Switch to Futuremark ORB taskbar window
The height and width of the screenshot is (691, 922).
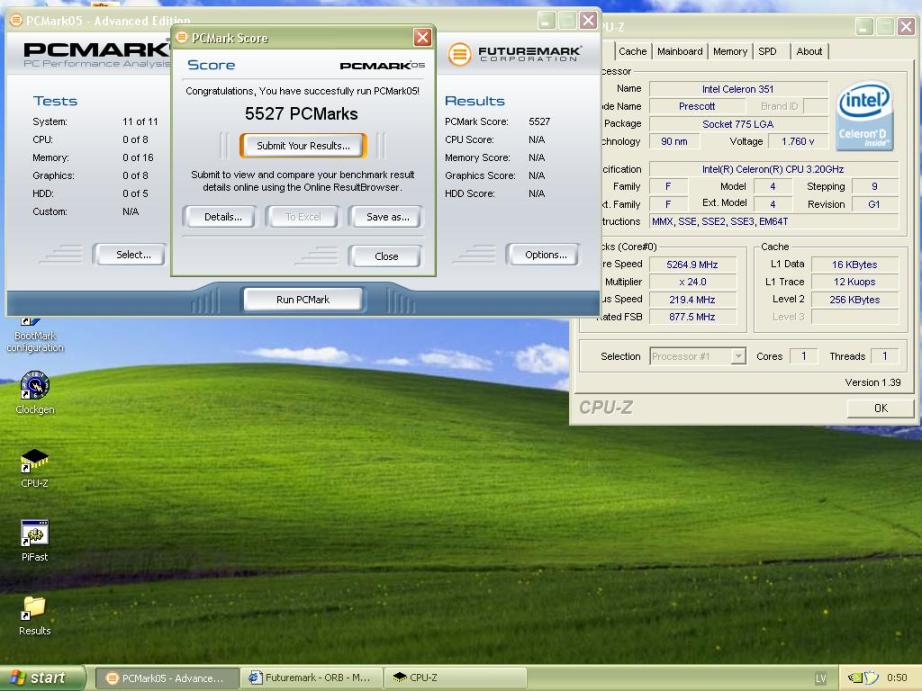[x=312, y=678]
